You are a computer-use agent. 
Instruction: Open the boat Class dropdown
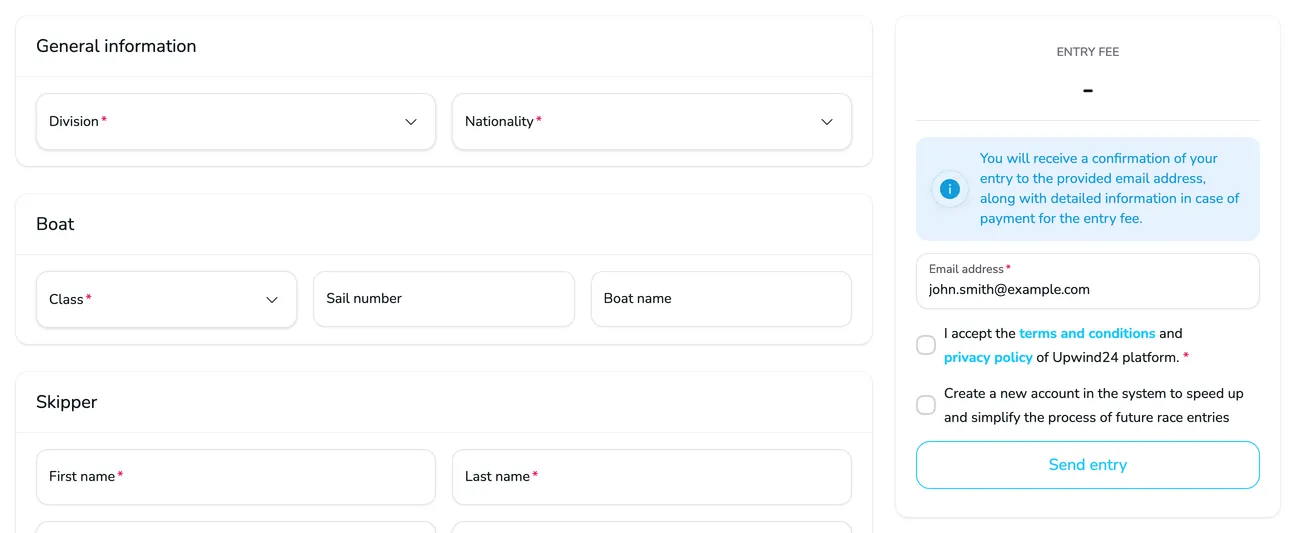[167, 299]
